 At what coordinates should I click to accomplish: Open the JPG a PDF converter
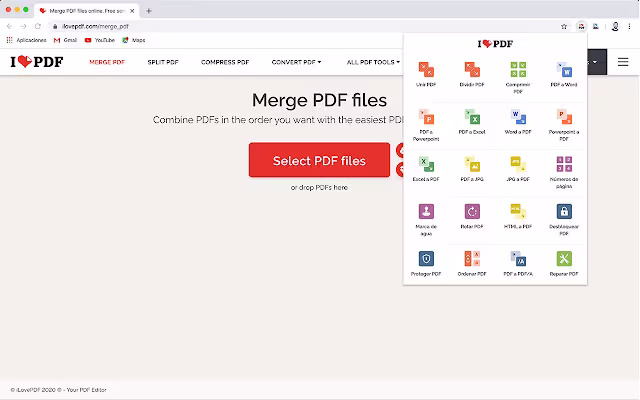[518, 169]
